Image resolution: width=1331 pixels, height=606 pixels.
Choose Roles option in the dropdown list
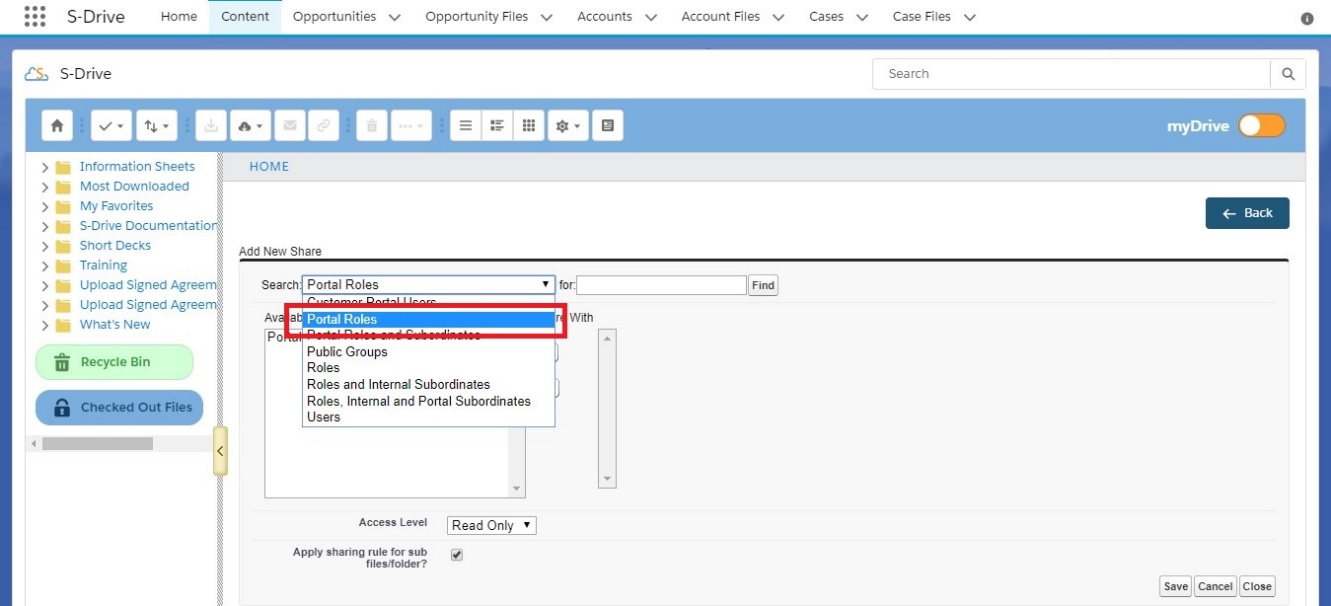pyautogui.click(x=429, y=368)
